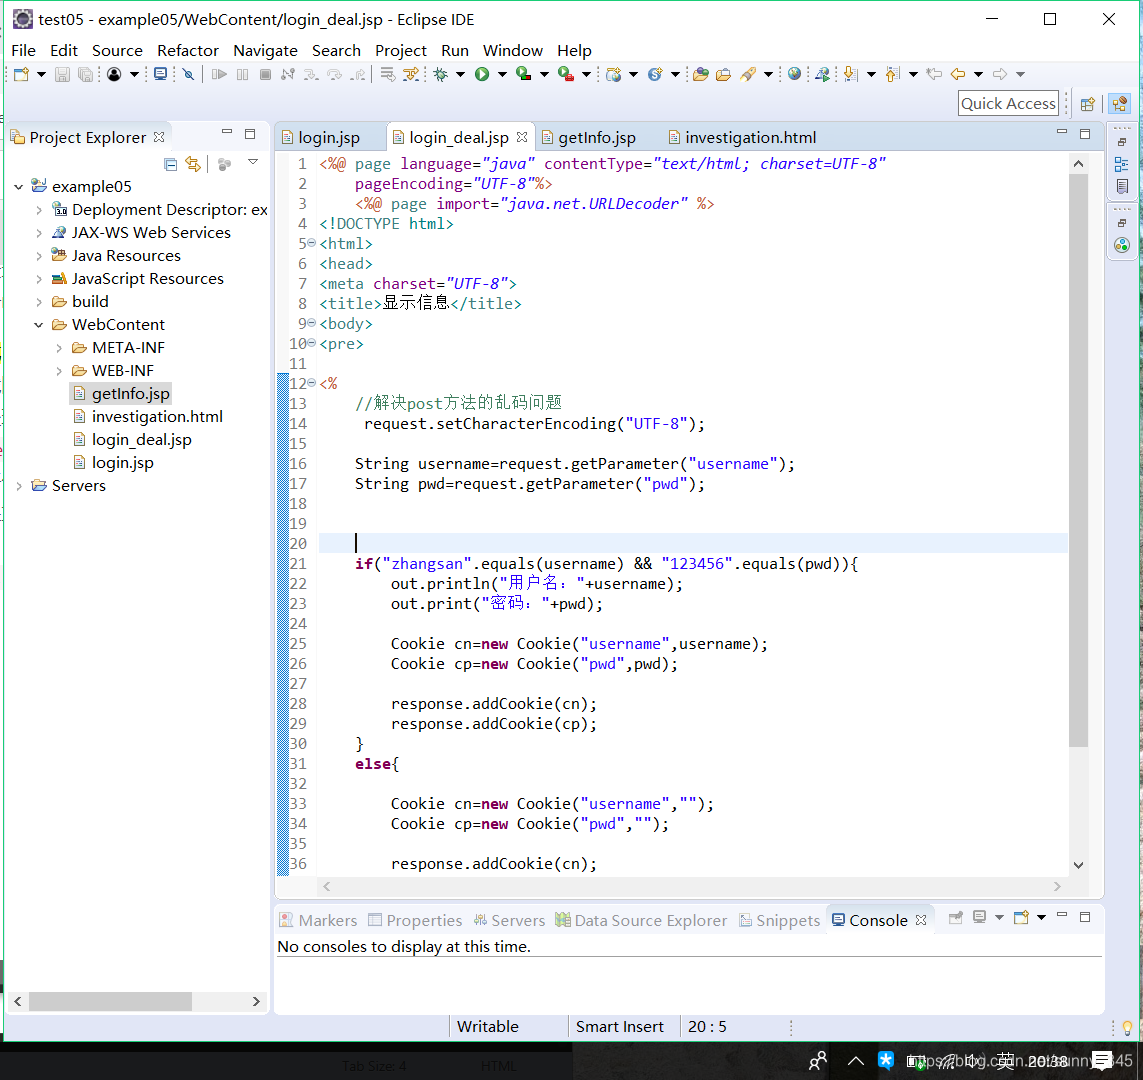Click the Save icon in toolbar
The image size is (1143, 1080).
coord(63,74)
